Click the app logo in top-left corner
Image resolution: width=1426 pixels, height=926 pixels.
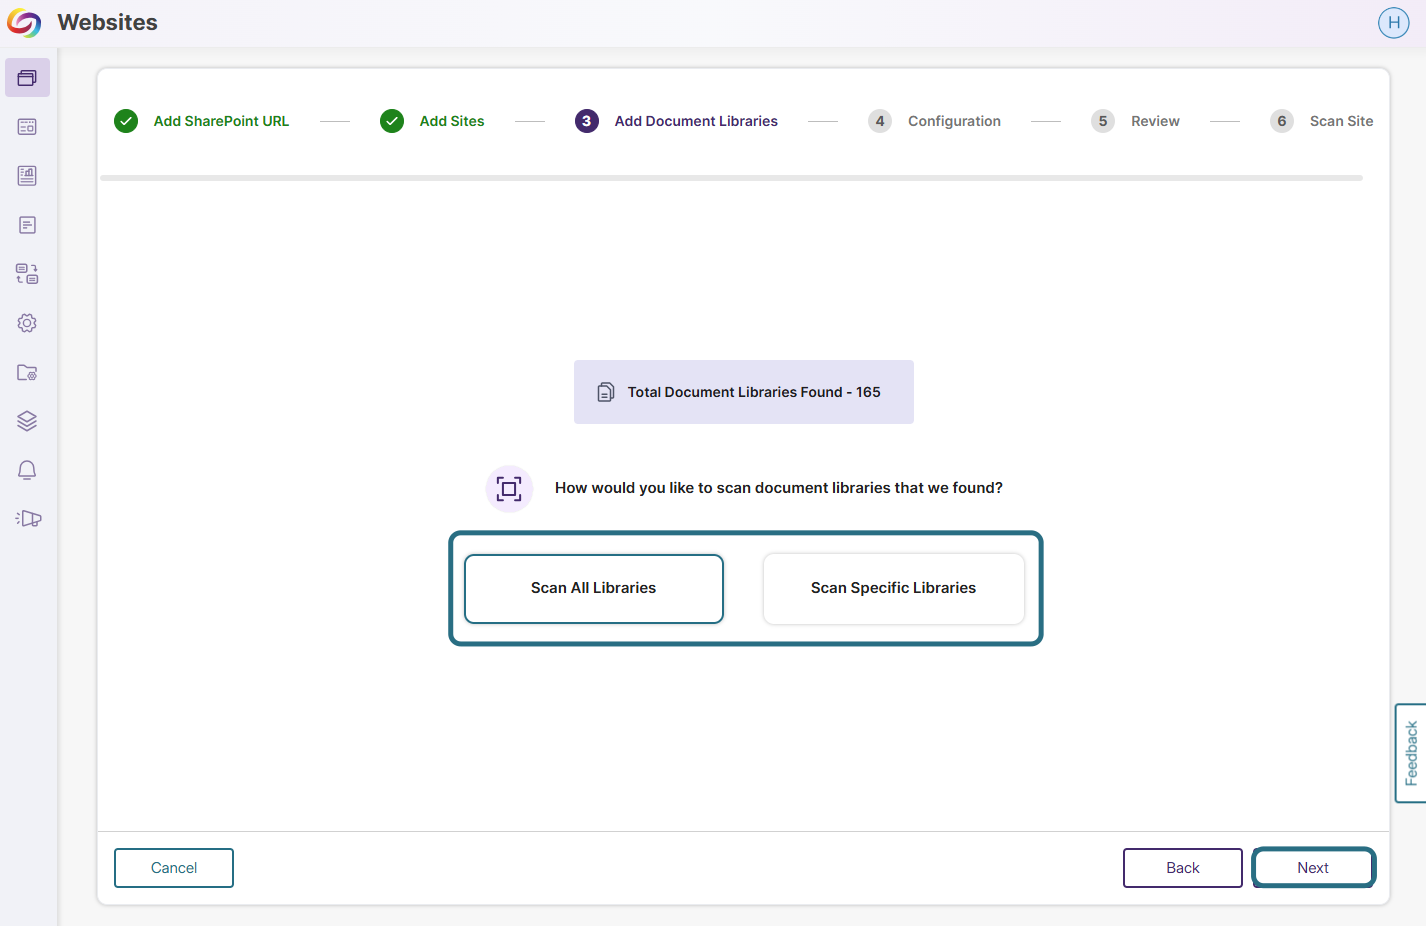(x=24, y=23)
